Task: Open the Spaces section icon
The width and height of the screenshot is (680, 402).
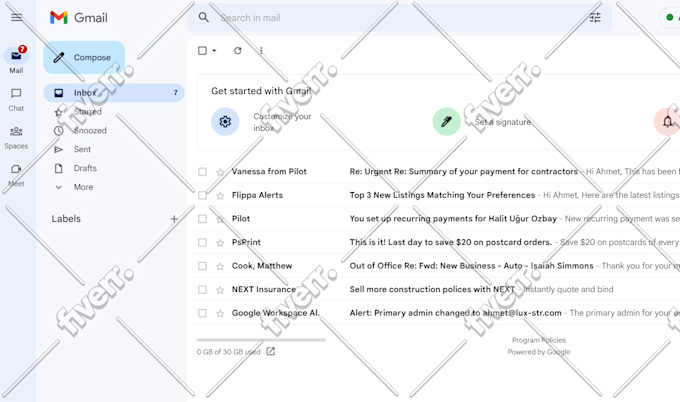Action: pyautogui.click(x=16, y=131)
